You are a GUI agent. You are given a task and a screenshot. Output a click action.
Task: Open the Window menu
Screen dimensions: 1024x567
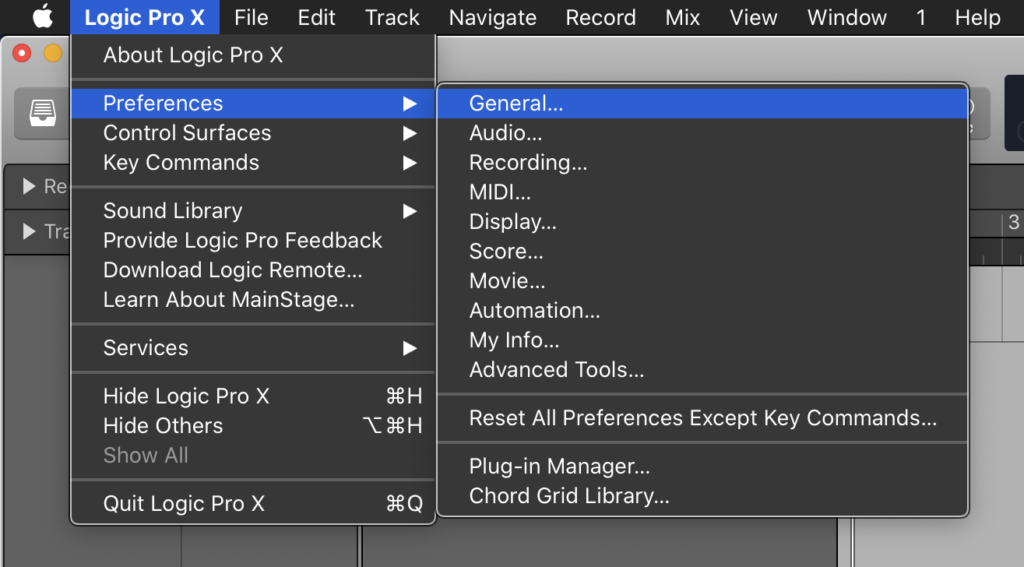pos(846,17)
